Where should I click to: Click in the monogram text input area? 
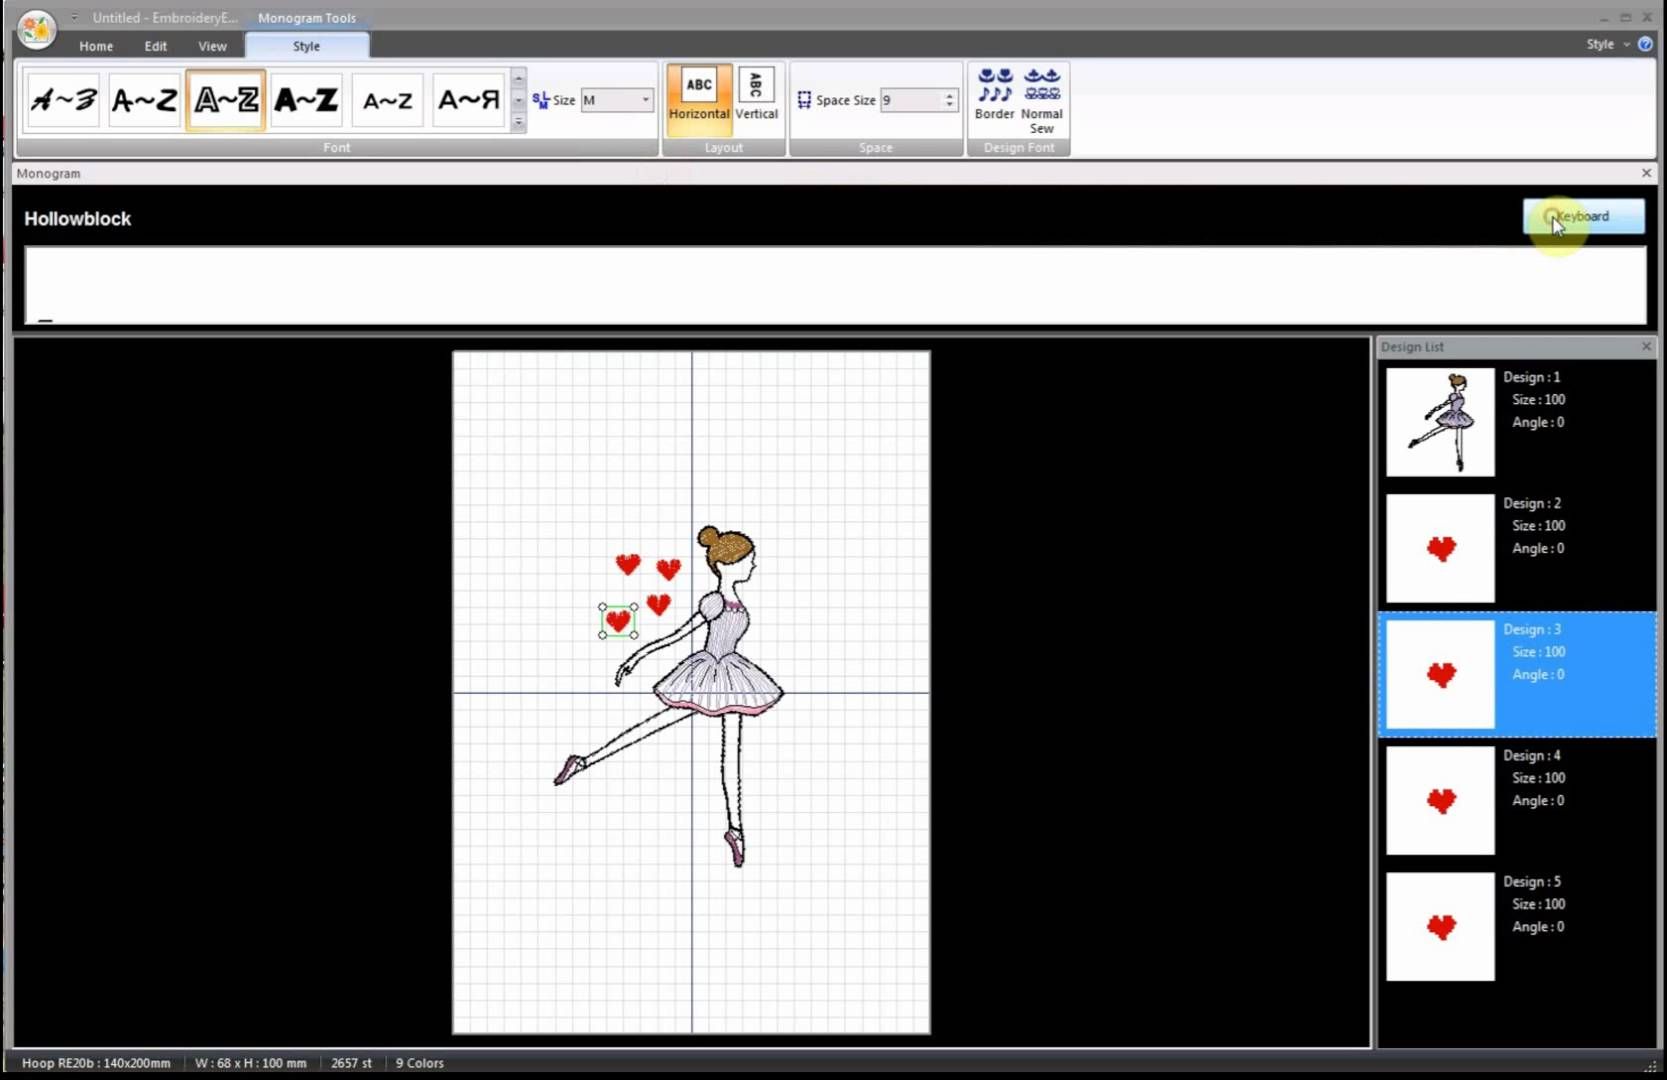pos(835,285)
